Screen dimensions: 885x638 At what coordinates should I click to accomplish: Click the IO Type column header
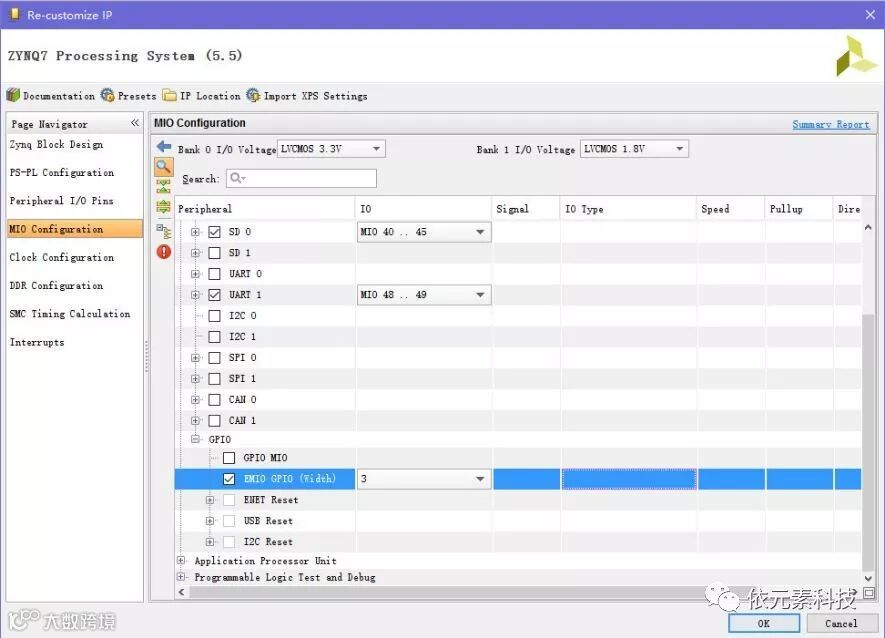coord(628,209)
